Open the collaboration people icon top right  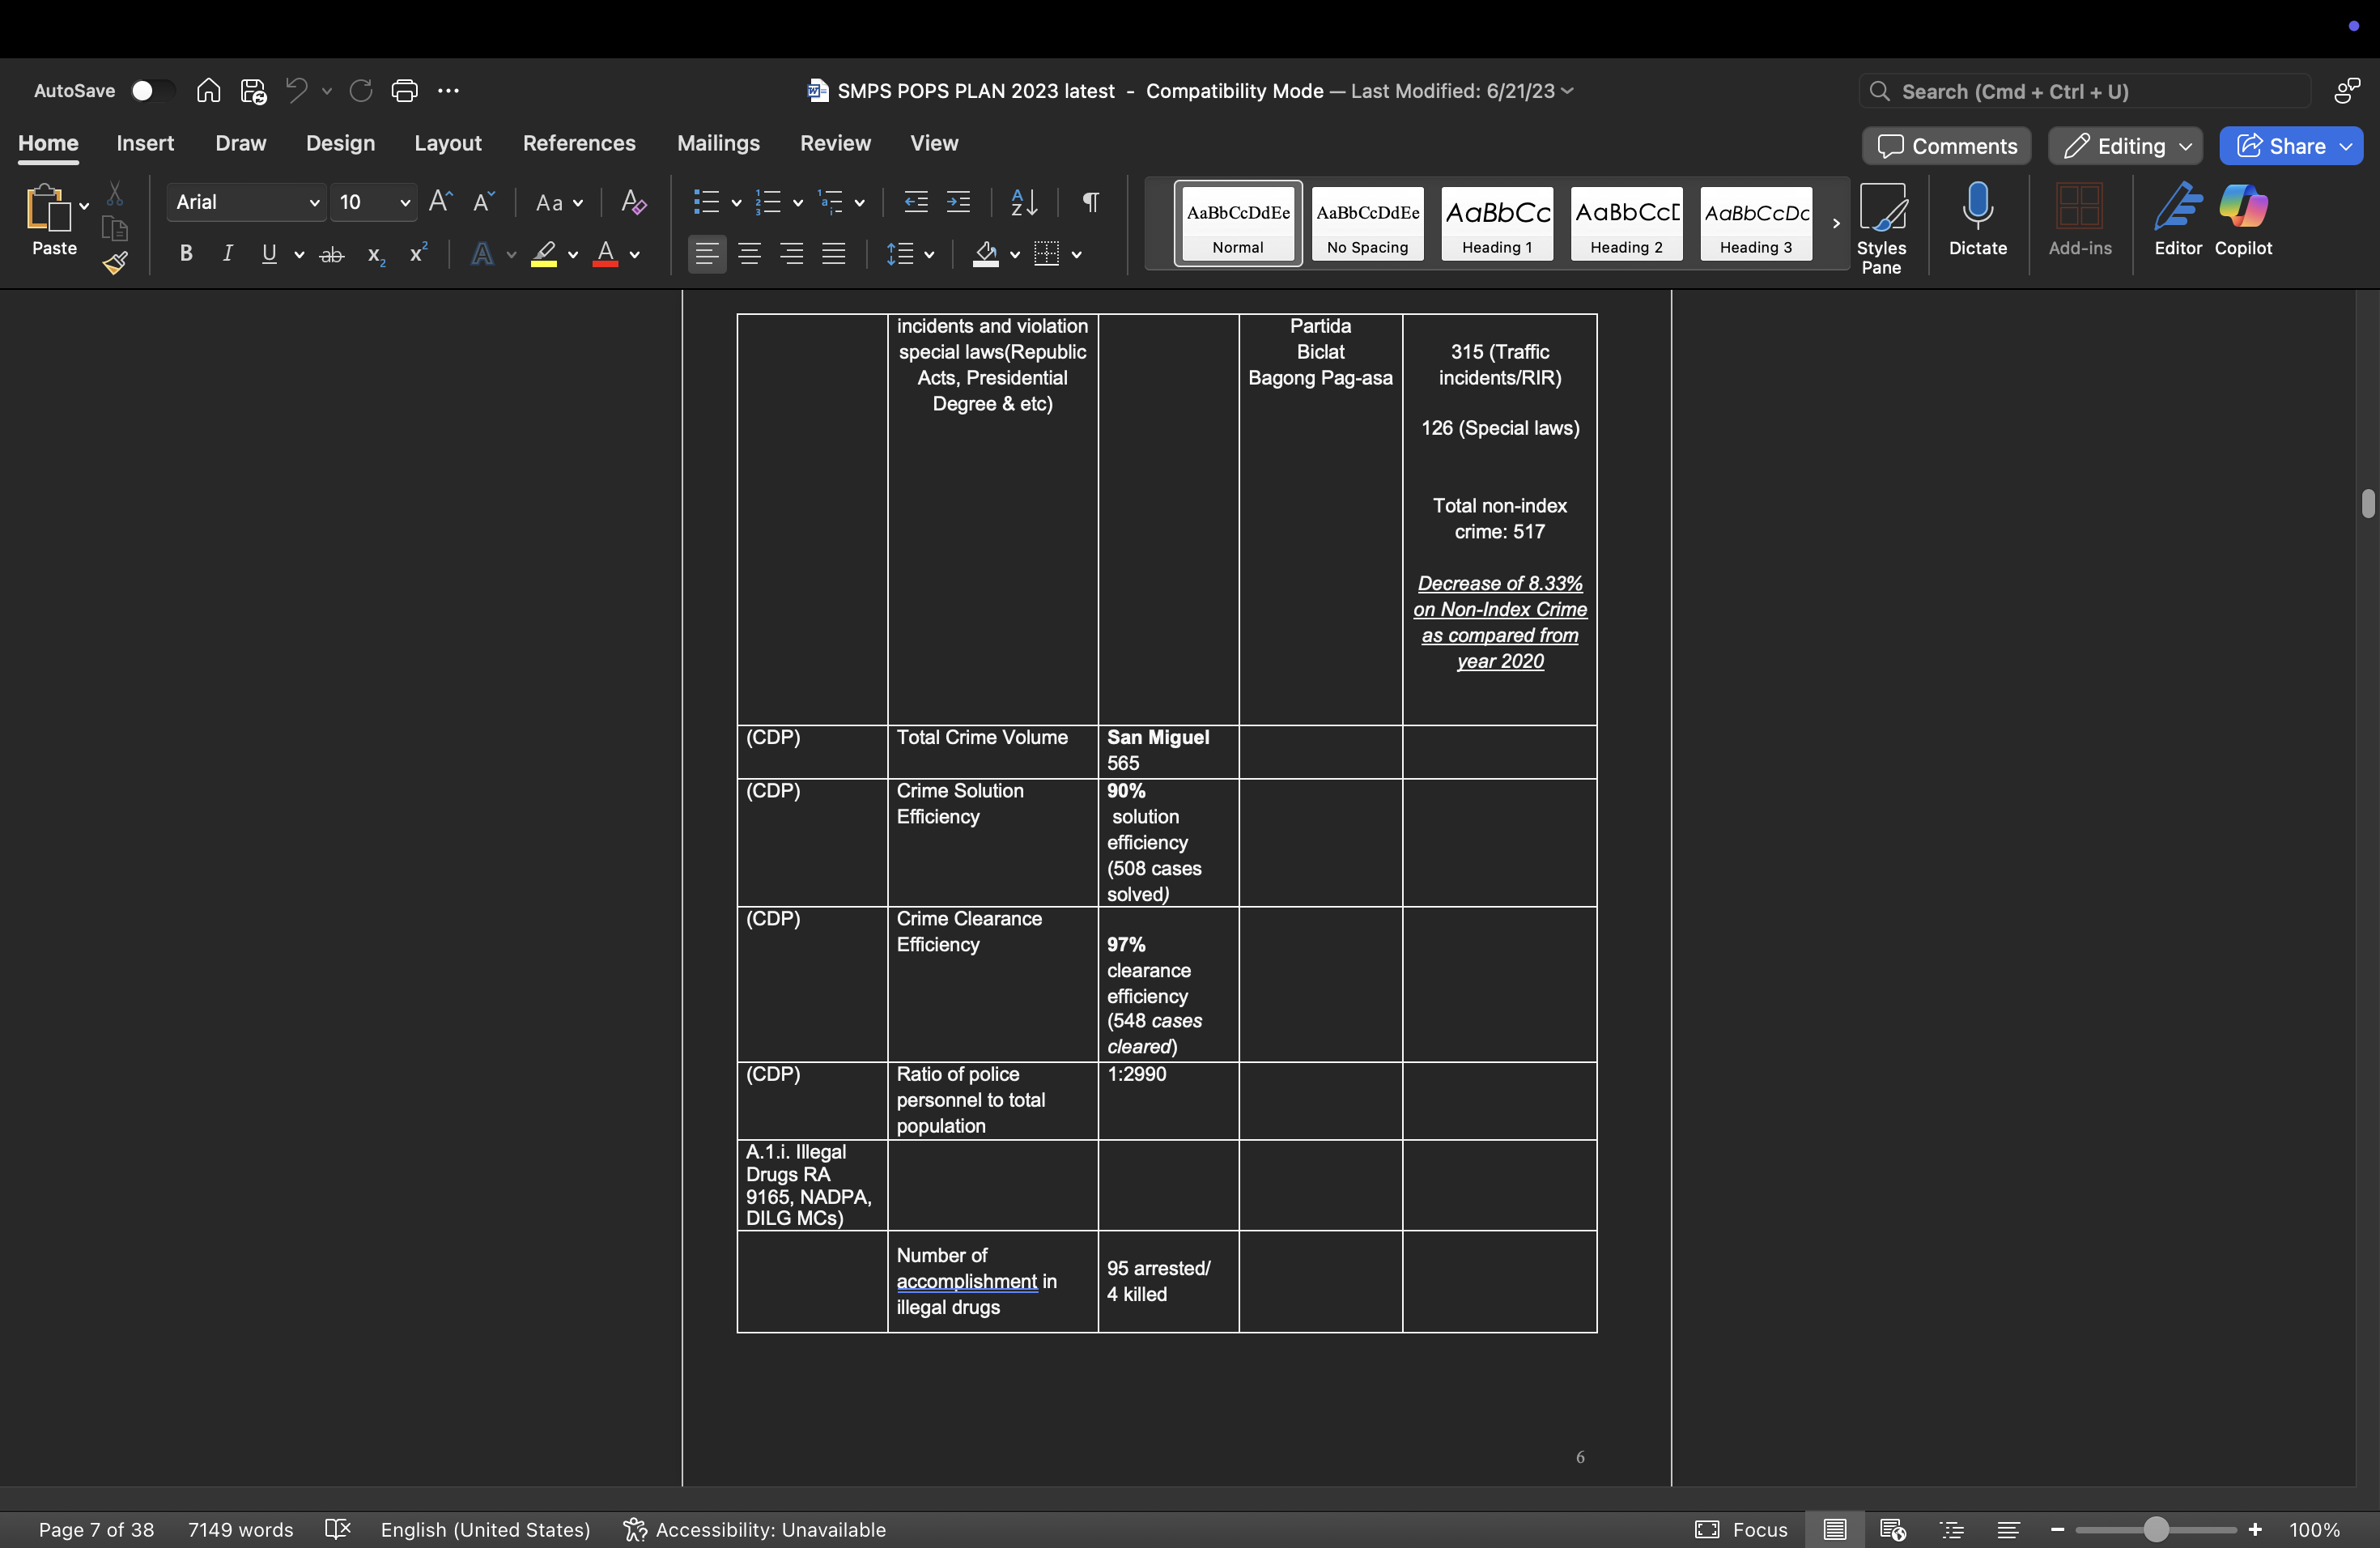tap(2346, 91)
